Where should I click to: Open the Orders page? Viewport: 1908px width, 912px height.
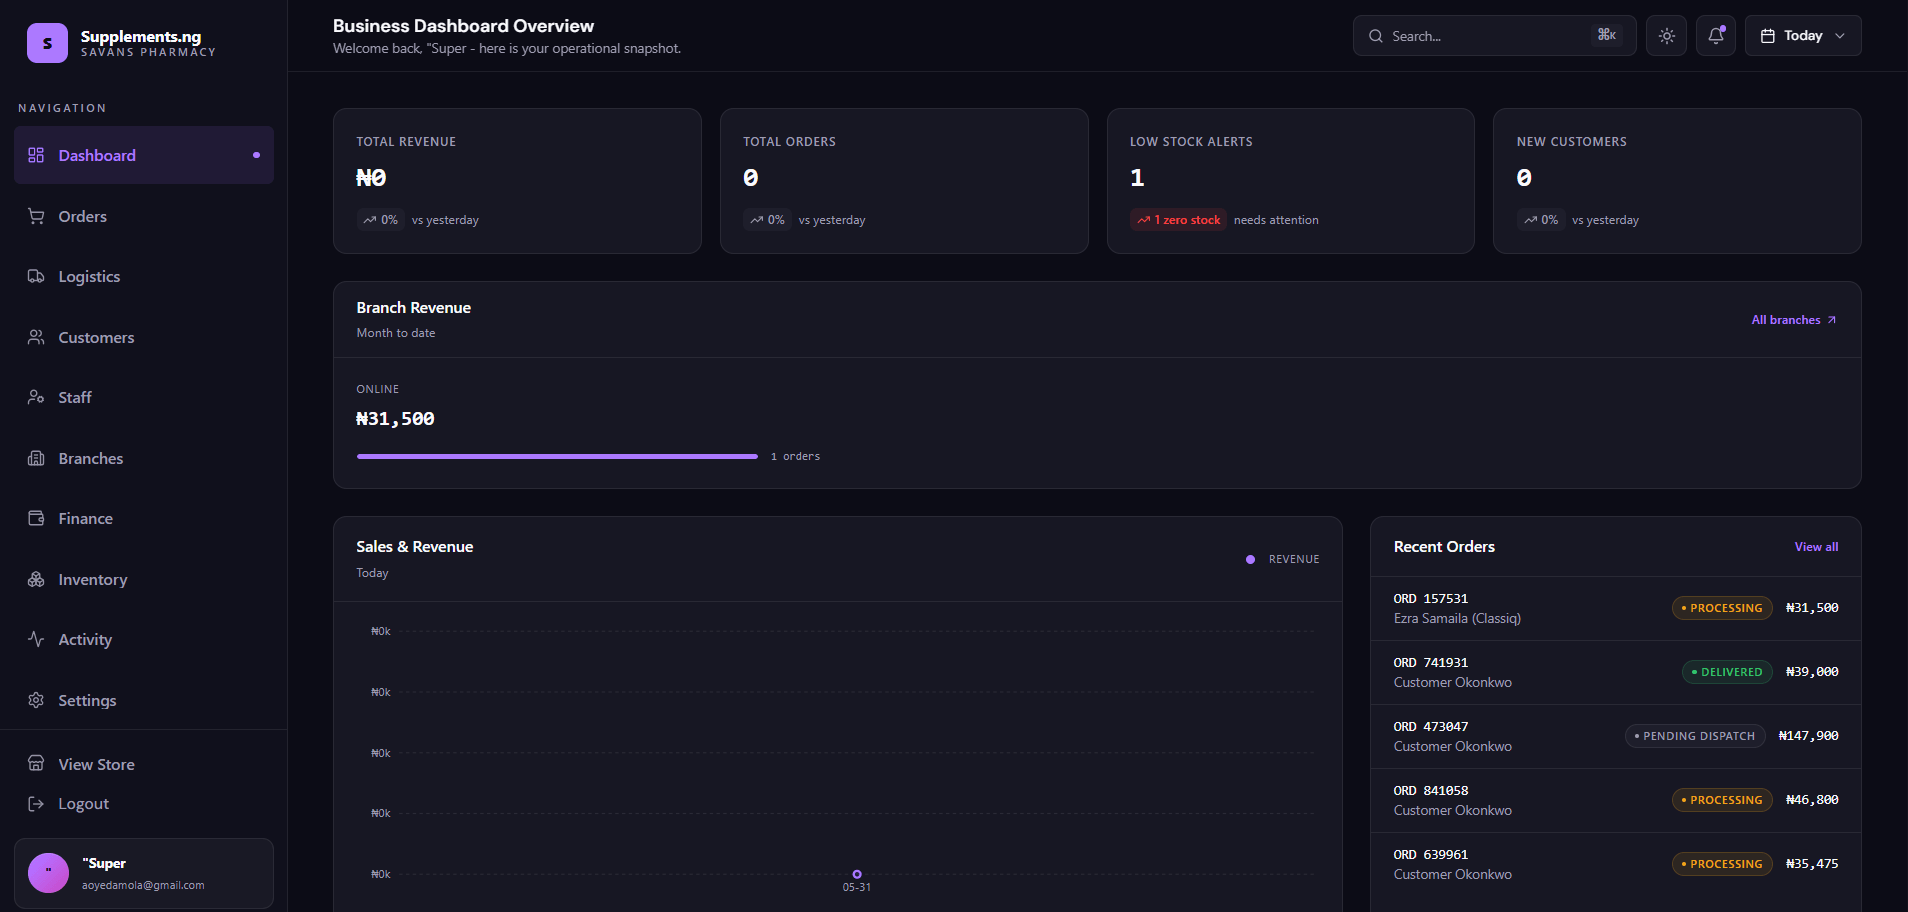pyautogui.click(x=144, y=216)
